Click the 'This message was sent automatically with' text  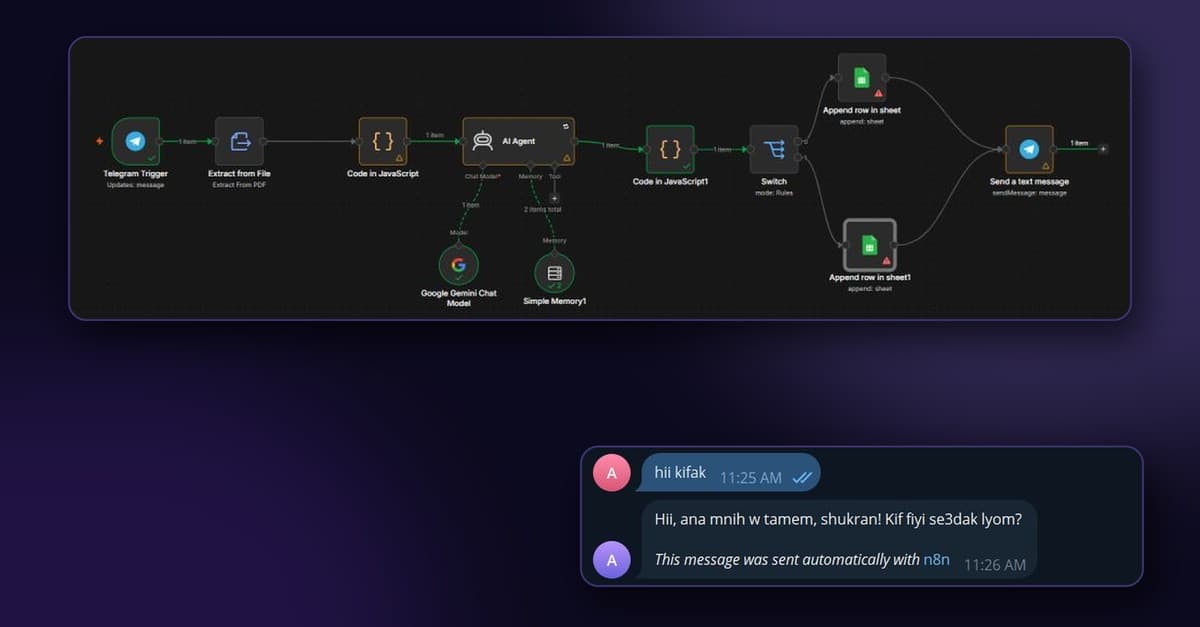pyautogui.click(x=786, y=560)
